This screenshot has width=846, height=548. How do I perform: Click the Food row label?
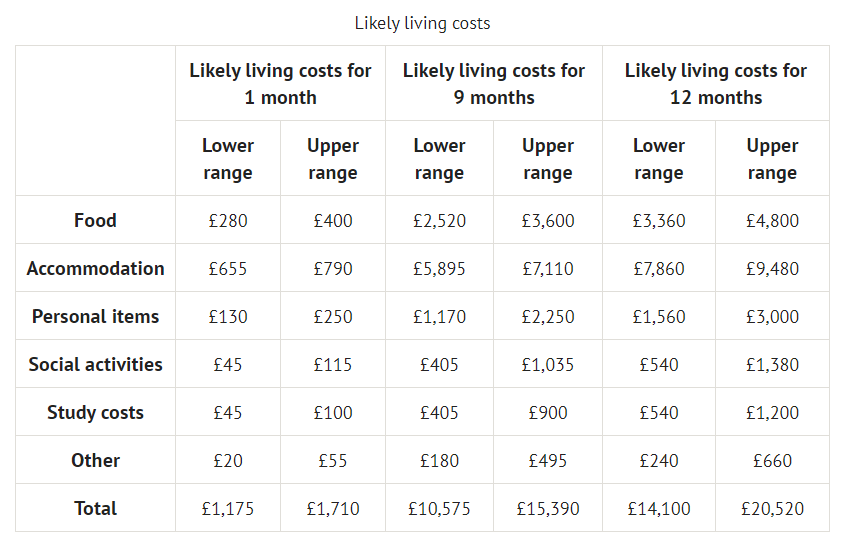click(x=95, y=220)
